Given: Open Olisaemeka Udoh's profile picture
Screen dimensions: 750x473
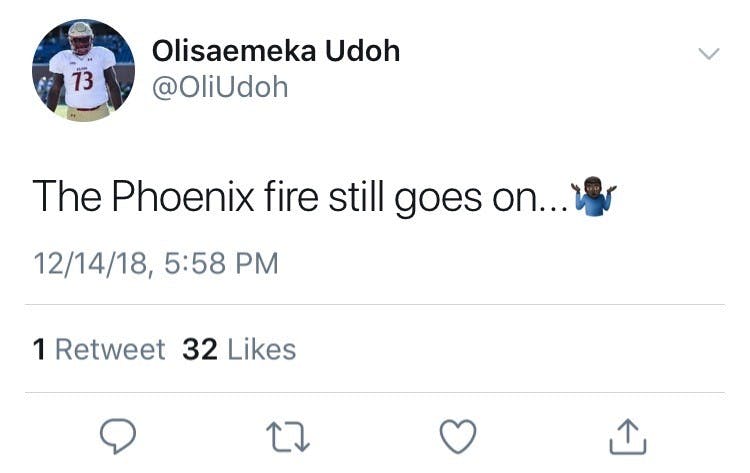Looking at the screenshot, I should tap(83, 70).
